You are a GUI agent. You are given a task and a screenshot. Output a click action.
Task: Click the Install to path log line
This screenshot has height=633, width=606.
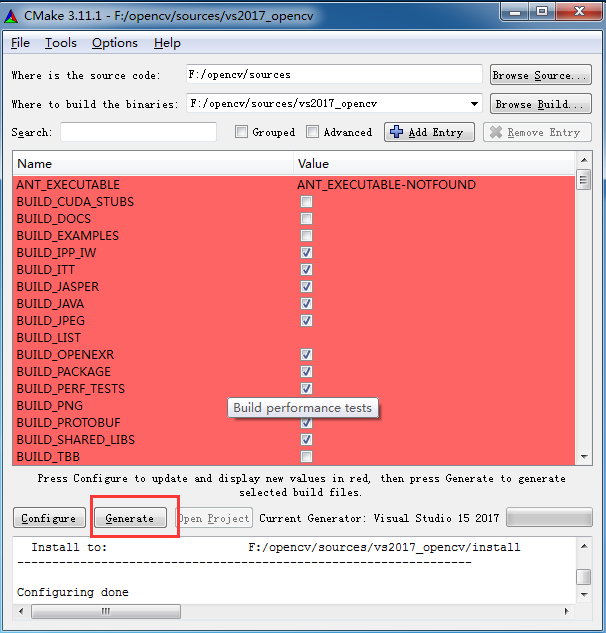(x=276, y=547)
